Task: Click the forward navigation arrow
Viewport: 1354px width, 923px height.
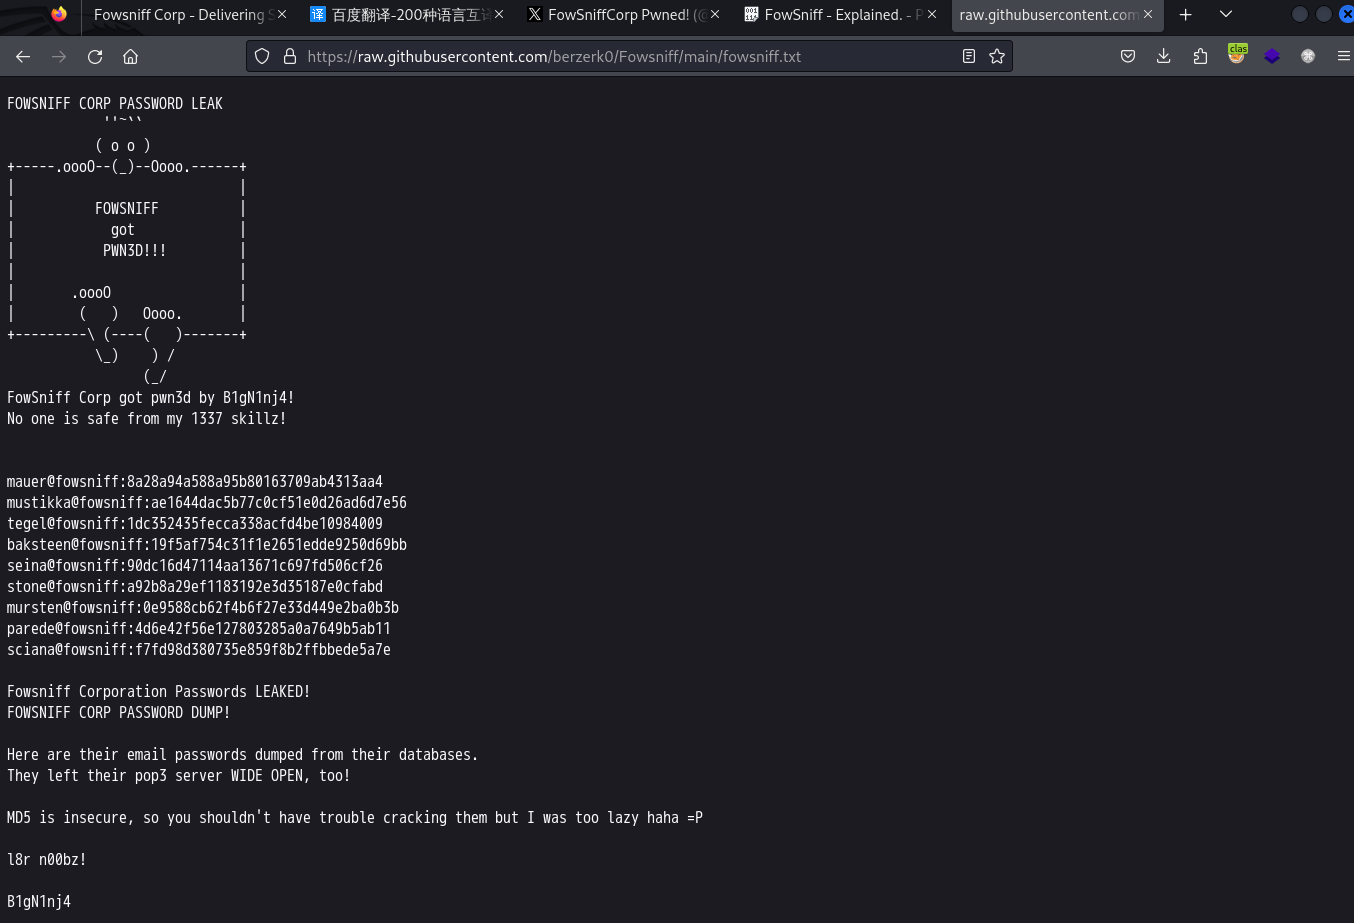Action: (59, 57)
